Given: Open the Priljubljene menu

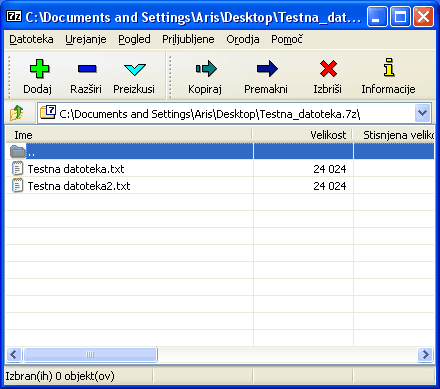Looking at the screenshot, I should [188, 39].
